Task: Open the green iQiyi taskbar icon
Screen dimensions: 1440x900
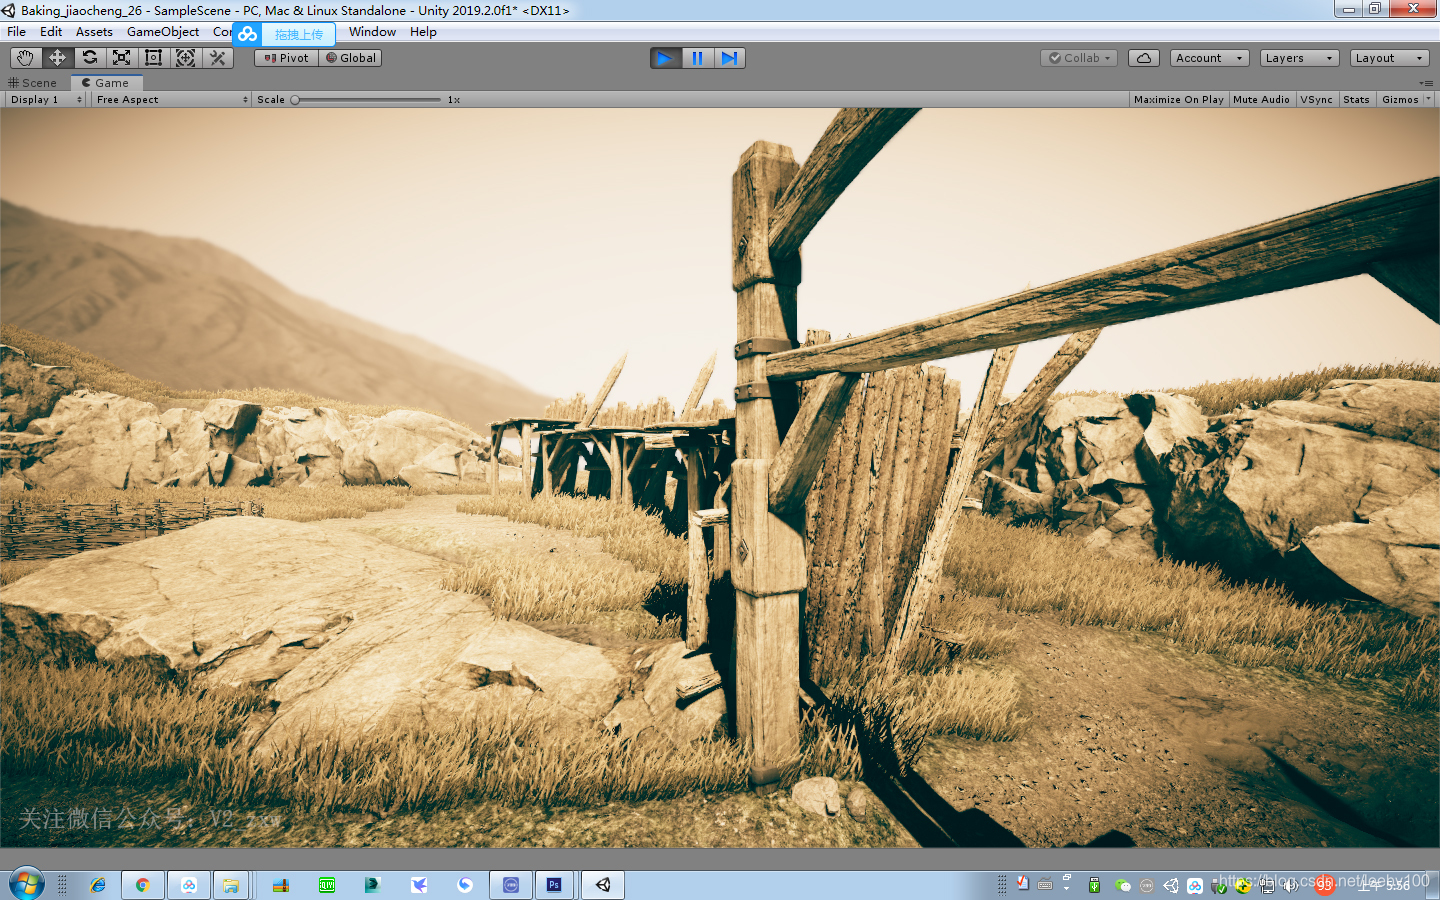Action: [x=327, y=885]
